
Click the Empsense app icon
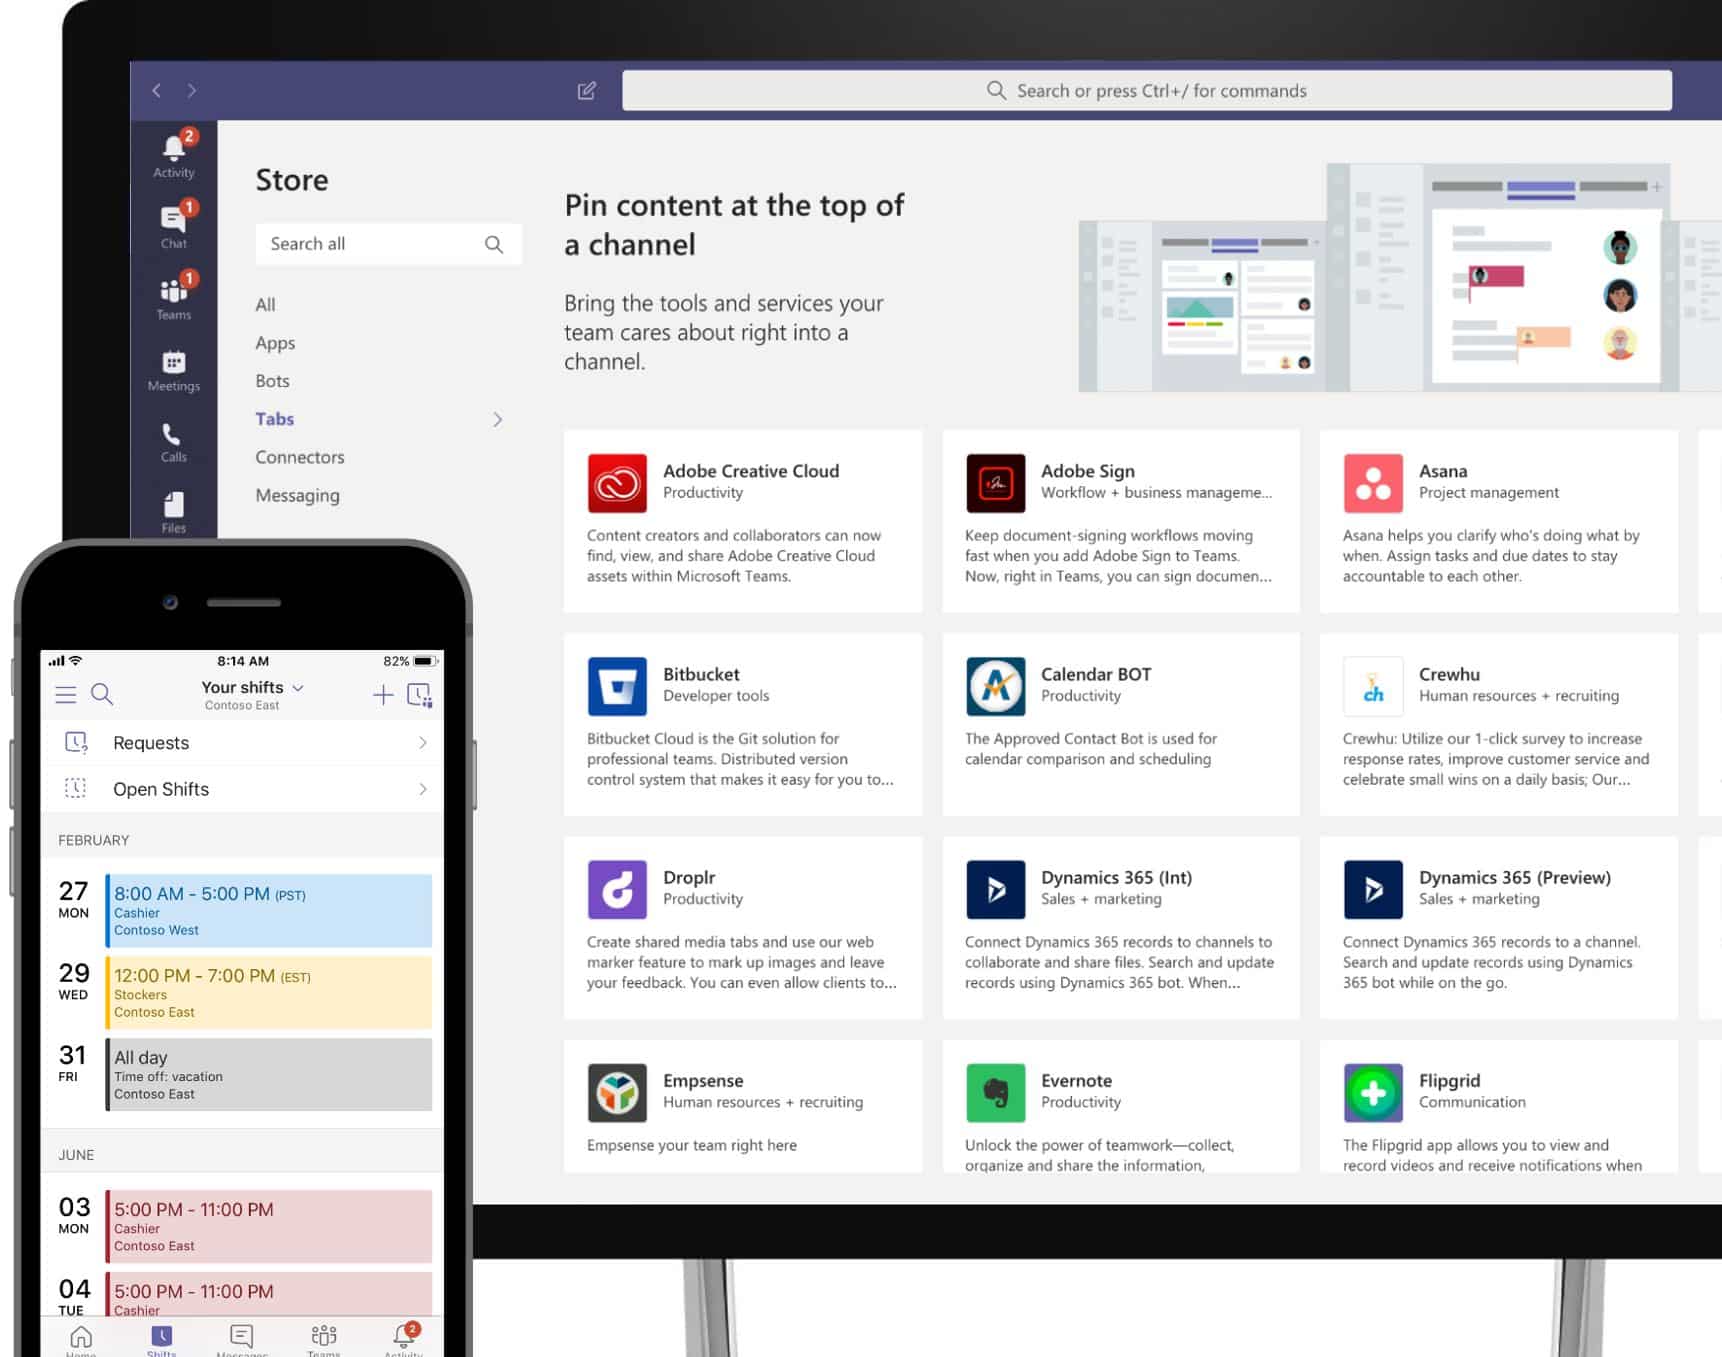pos(617,1092)
